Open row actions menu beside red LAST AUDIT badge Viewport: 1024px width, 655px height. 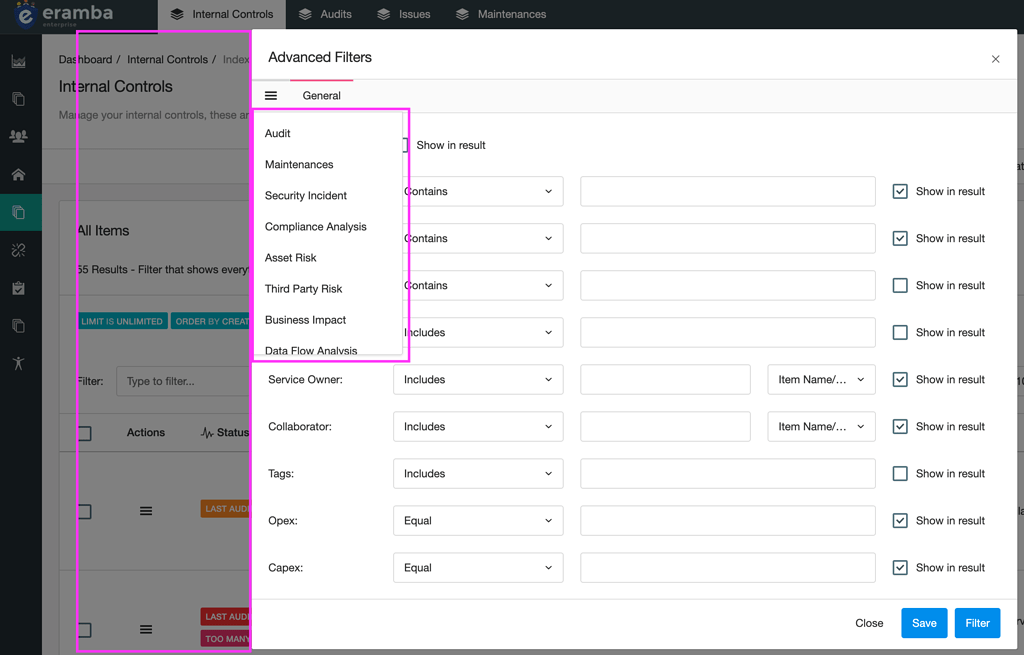(x=146, y=630)
